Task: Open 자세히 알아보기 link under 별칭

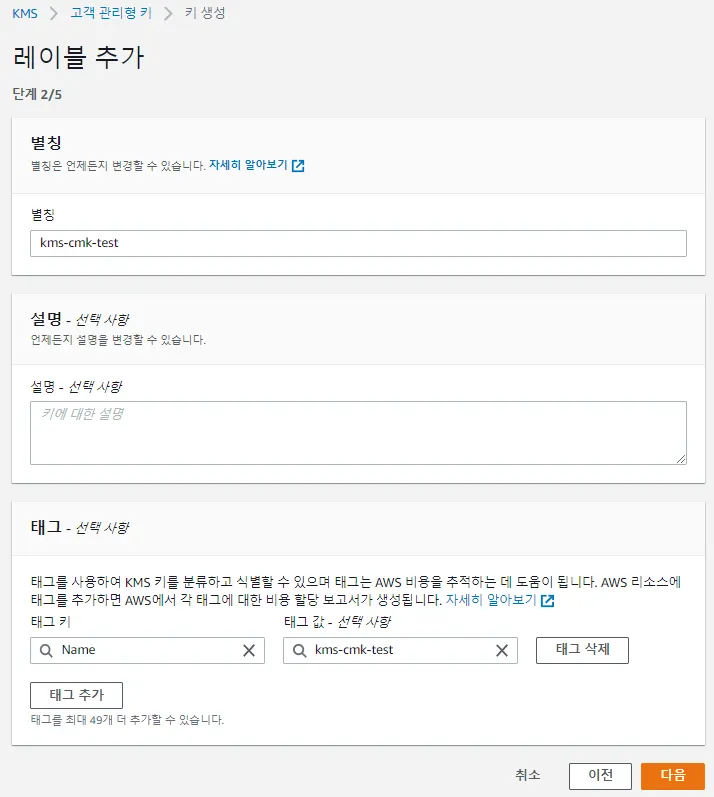Action: 248,166
